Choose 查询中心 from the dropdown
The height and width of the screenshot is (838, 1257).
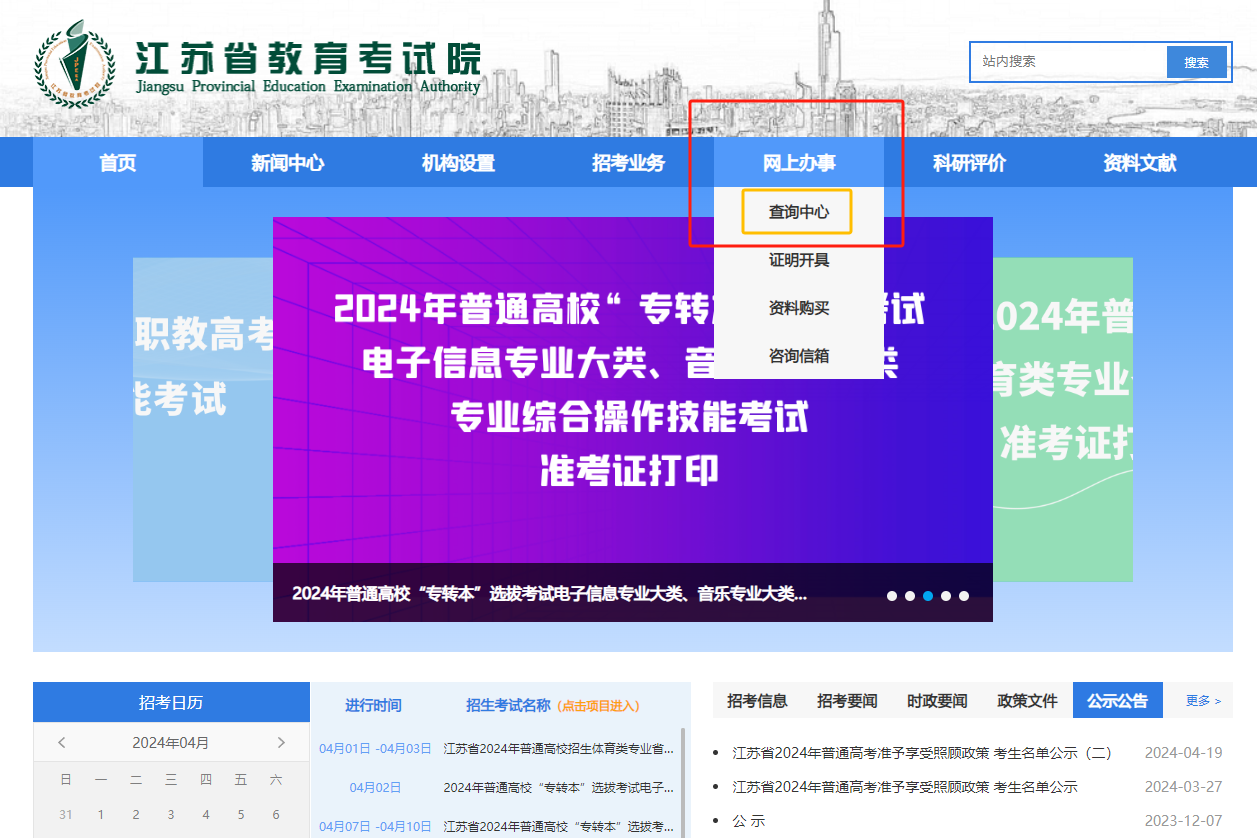click(x=798, y=212)
